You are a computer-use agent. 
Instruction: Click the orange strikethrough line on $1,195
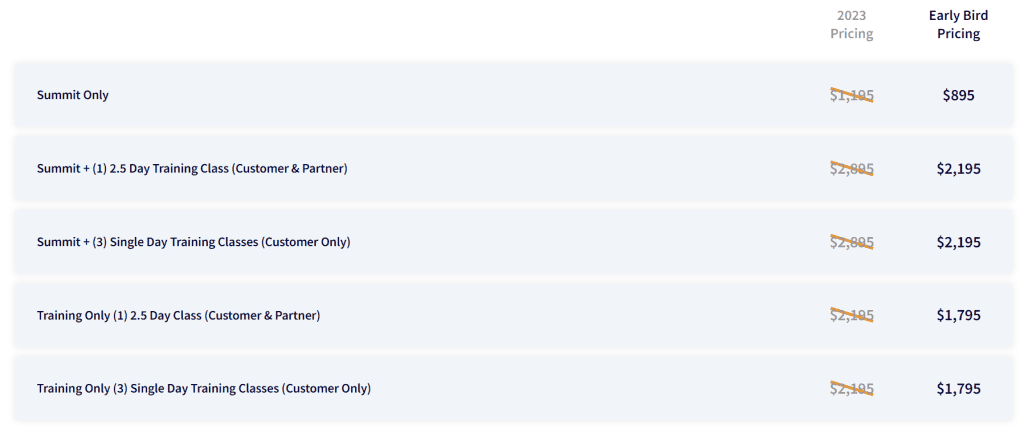852,95
